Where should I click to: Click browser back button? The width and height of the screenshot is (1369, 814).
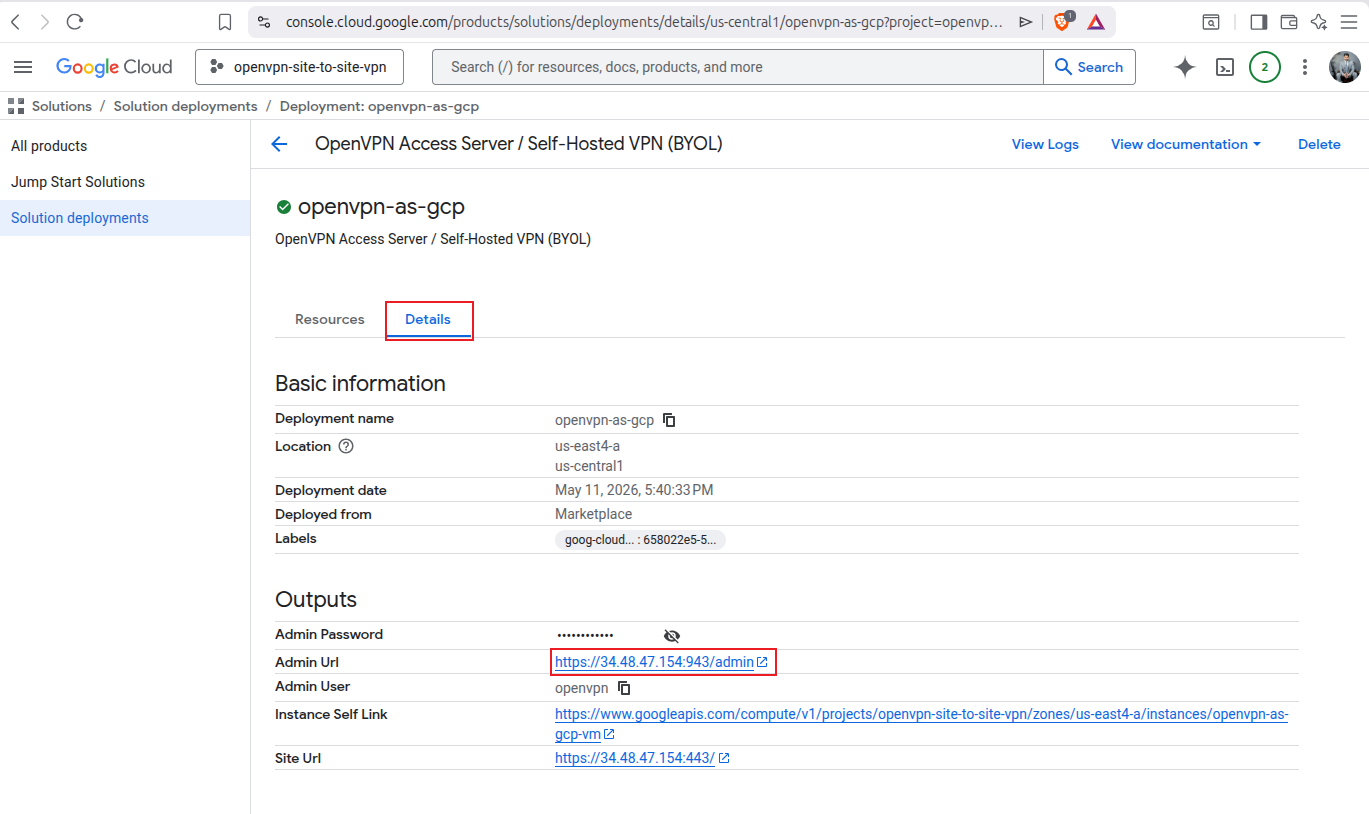15,22
